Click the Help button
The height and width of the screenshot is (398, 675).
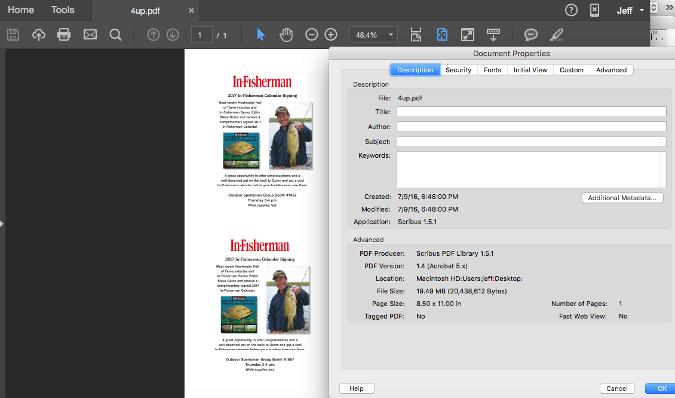[x=356, y=389]
